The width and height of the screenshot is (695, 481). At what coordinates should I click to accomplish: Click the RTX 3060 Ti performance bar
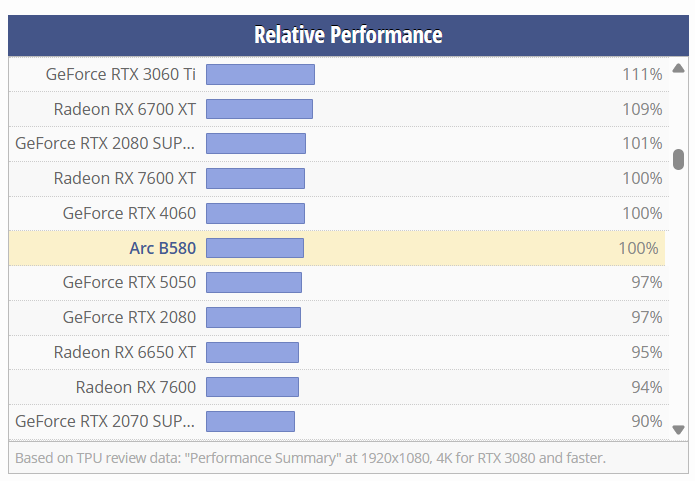coord(260,74)
